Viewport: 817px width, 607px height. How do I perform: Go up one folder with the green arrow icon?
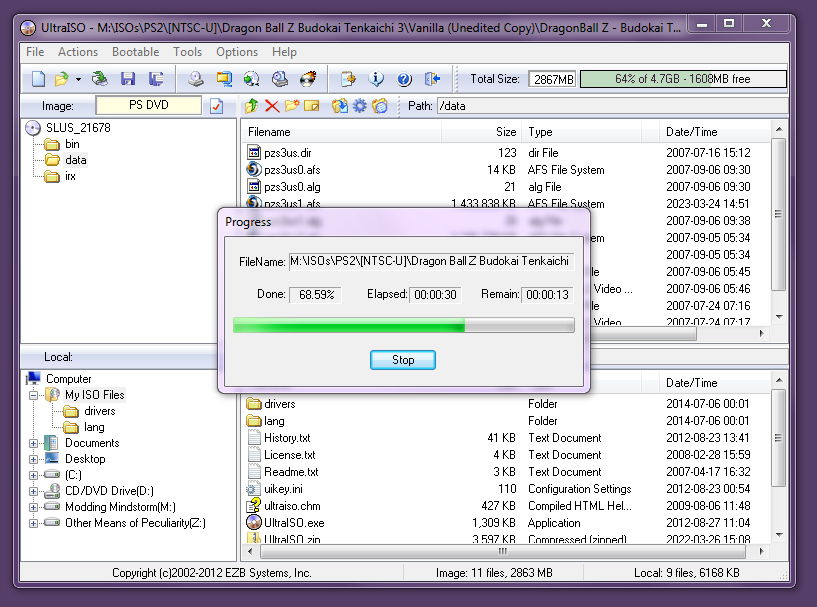252,106
